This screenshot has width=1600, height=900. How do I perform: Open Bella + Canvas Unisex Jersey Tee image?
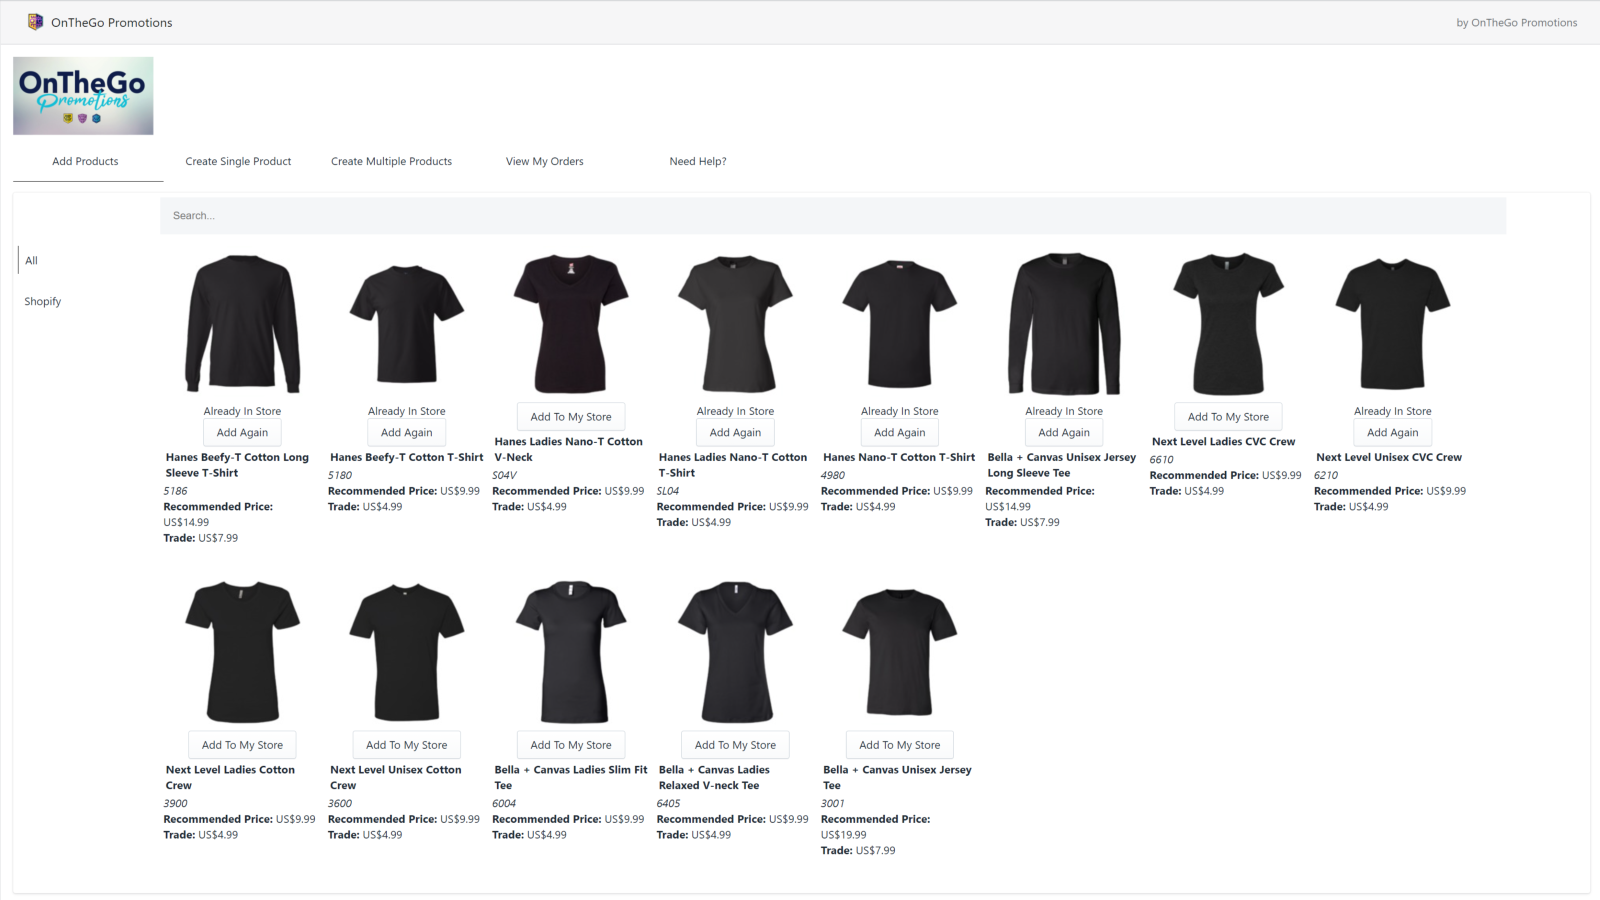click(899, 652)
